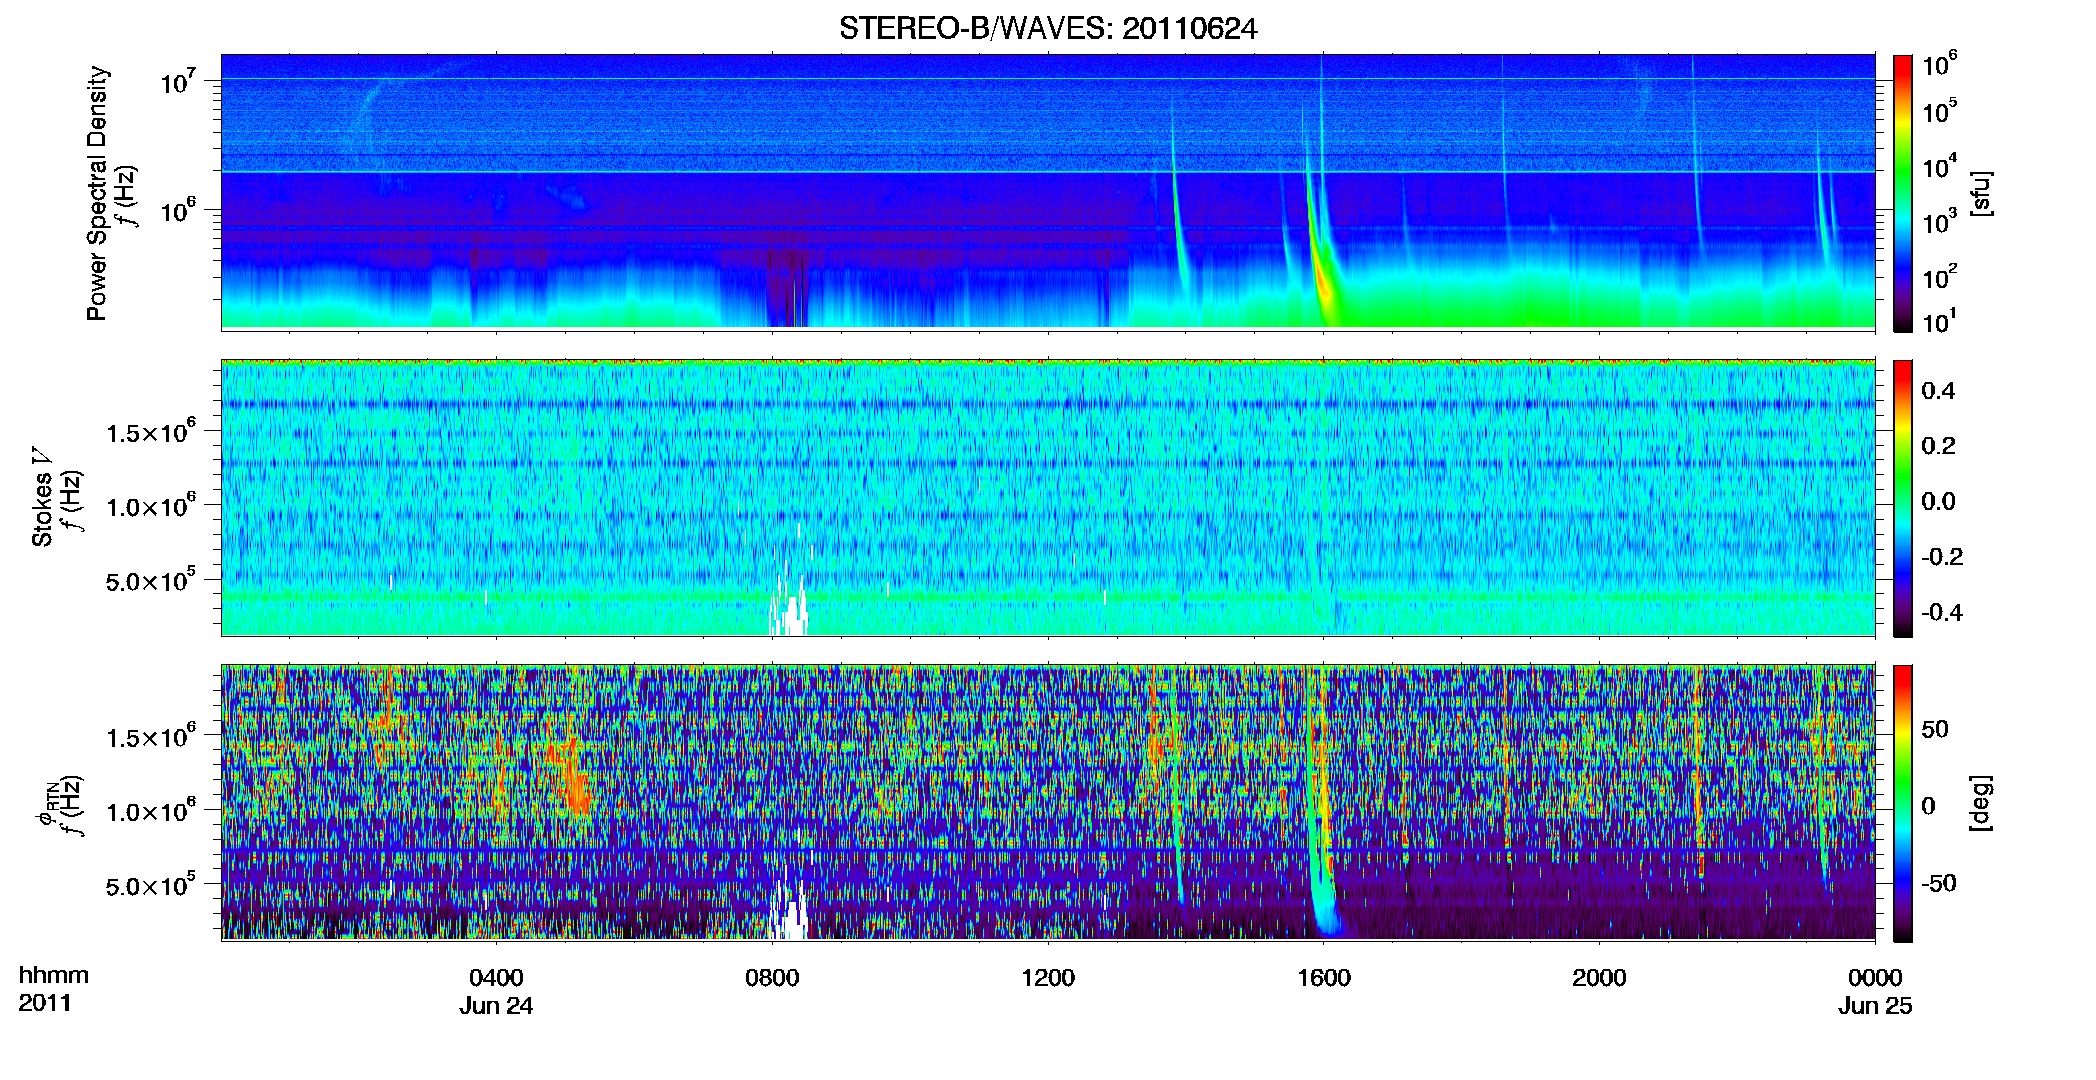
Task: Click the 2000 time tick label
Action: tap(1599, 978)
